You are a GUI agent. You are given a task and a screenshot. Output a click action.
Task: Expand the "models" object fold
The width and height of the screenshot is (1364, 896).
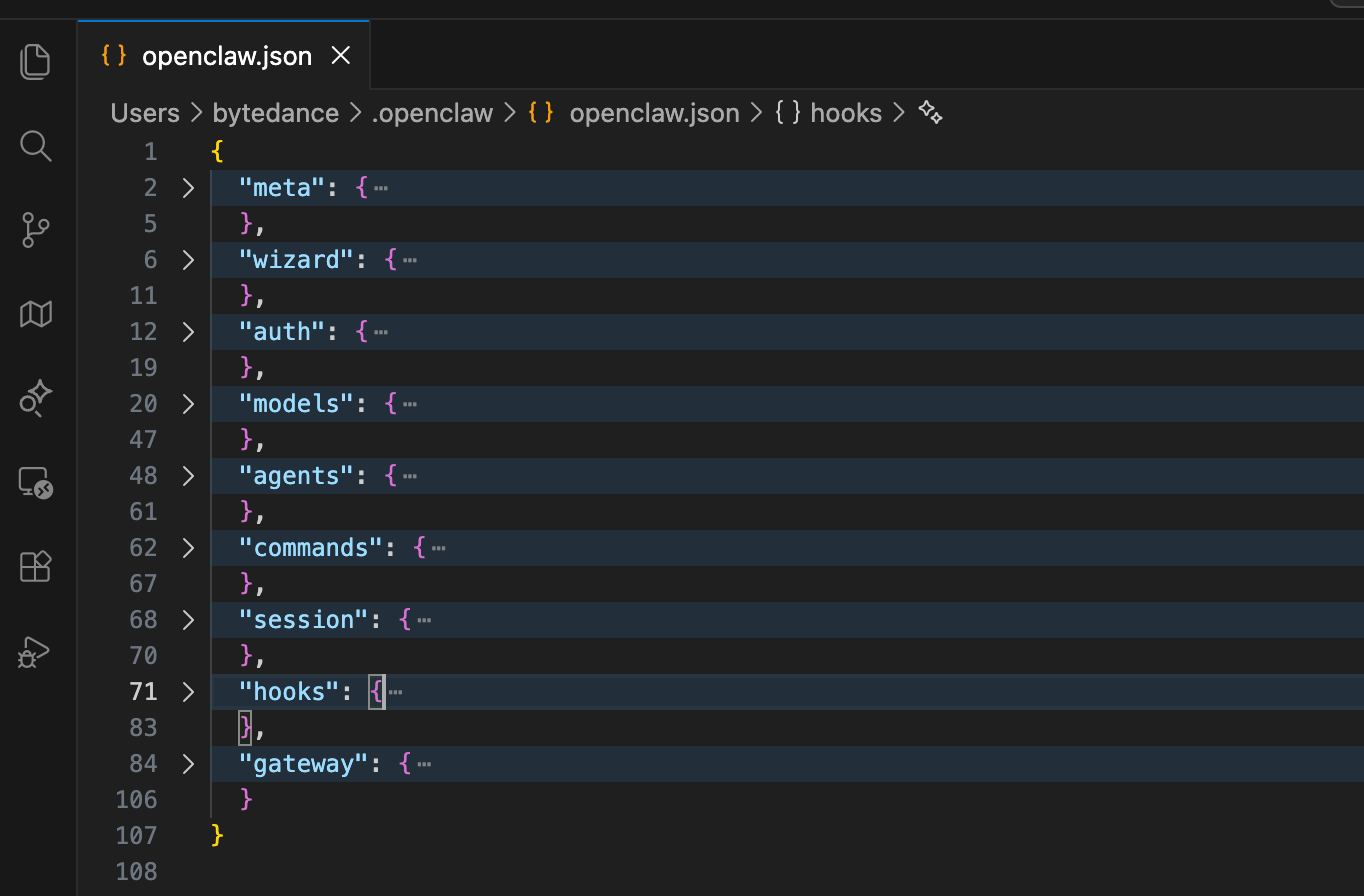188,403
